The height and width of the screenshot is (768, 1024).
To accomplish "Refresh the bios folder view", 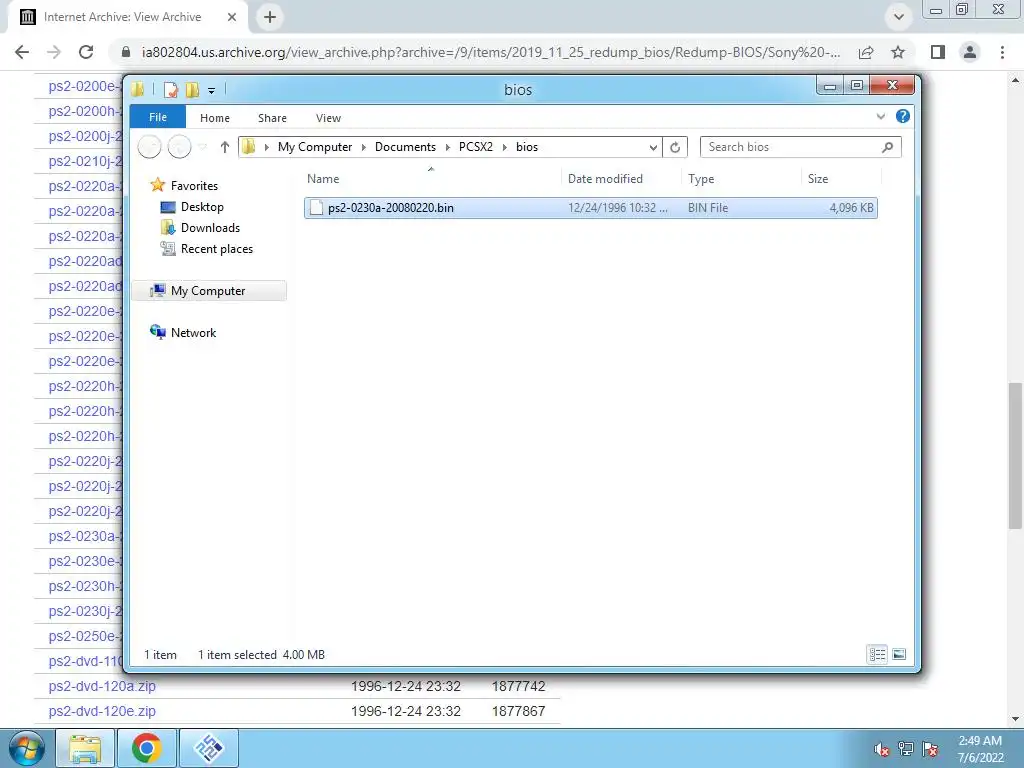I will coord(675,147).
